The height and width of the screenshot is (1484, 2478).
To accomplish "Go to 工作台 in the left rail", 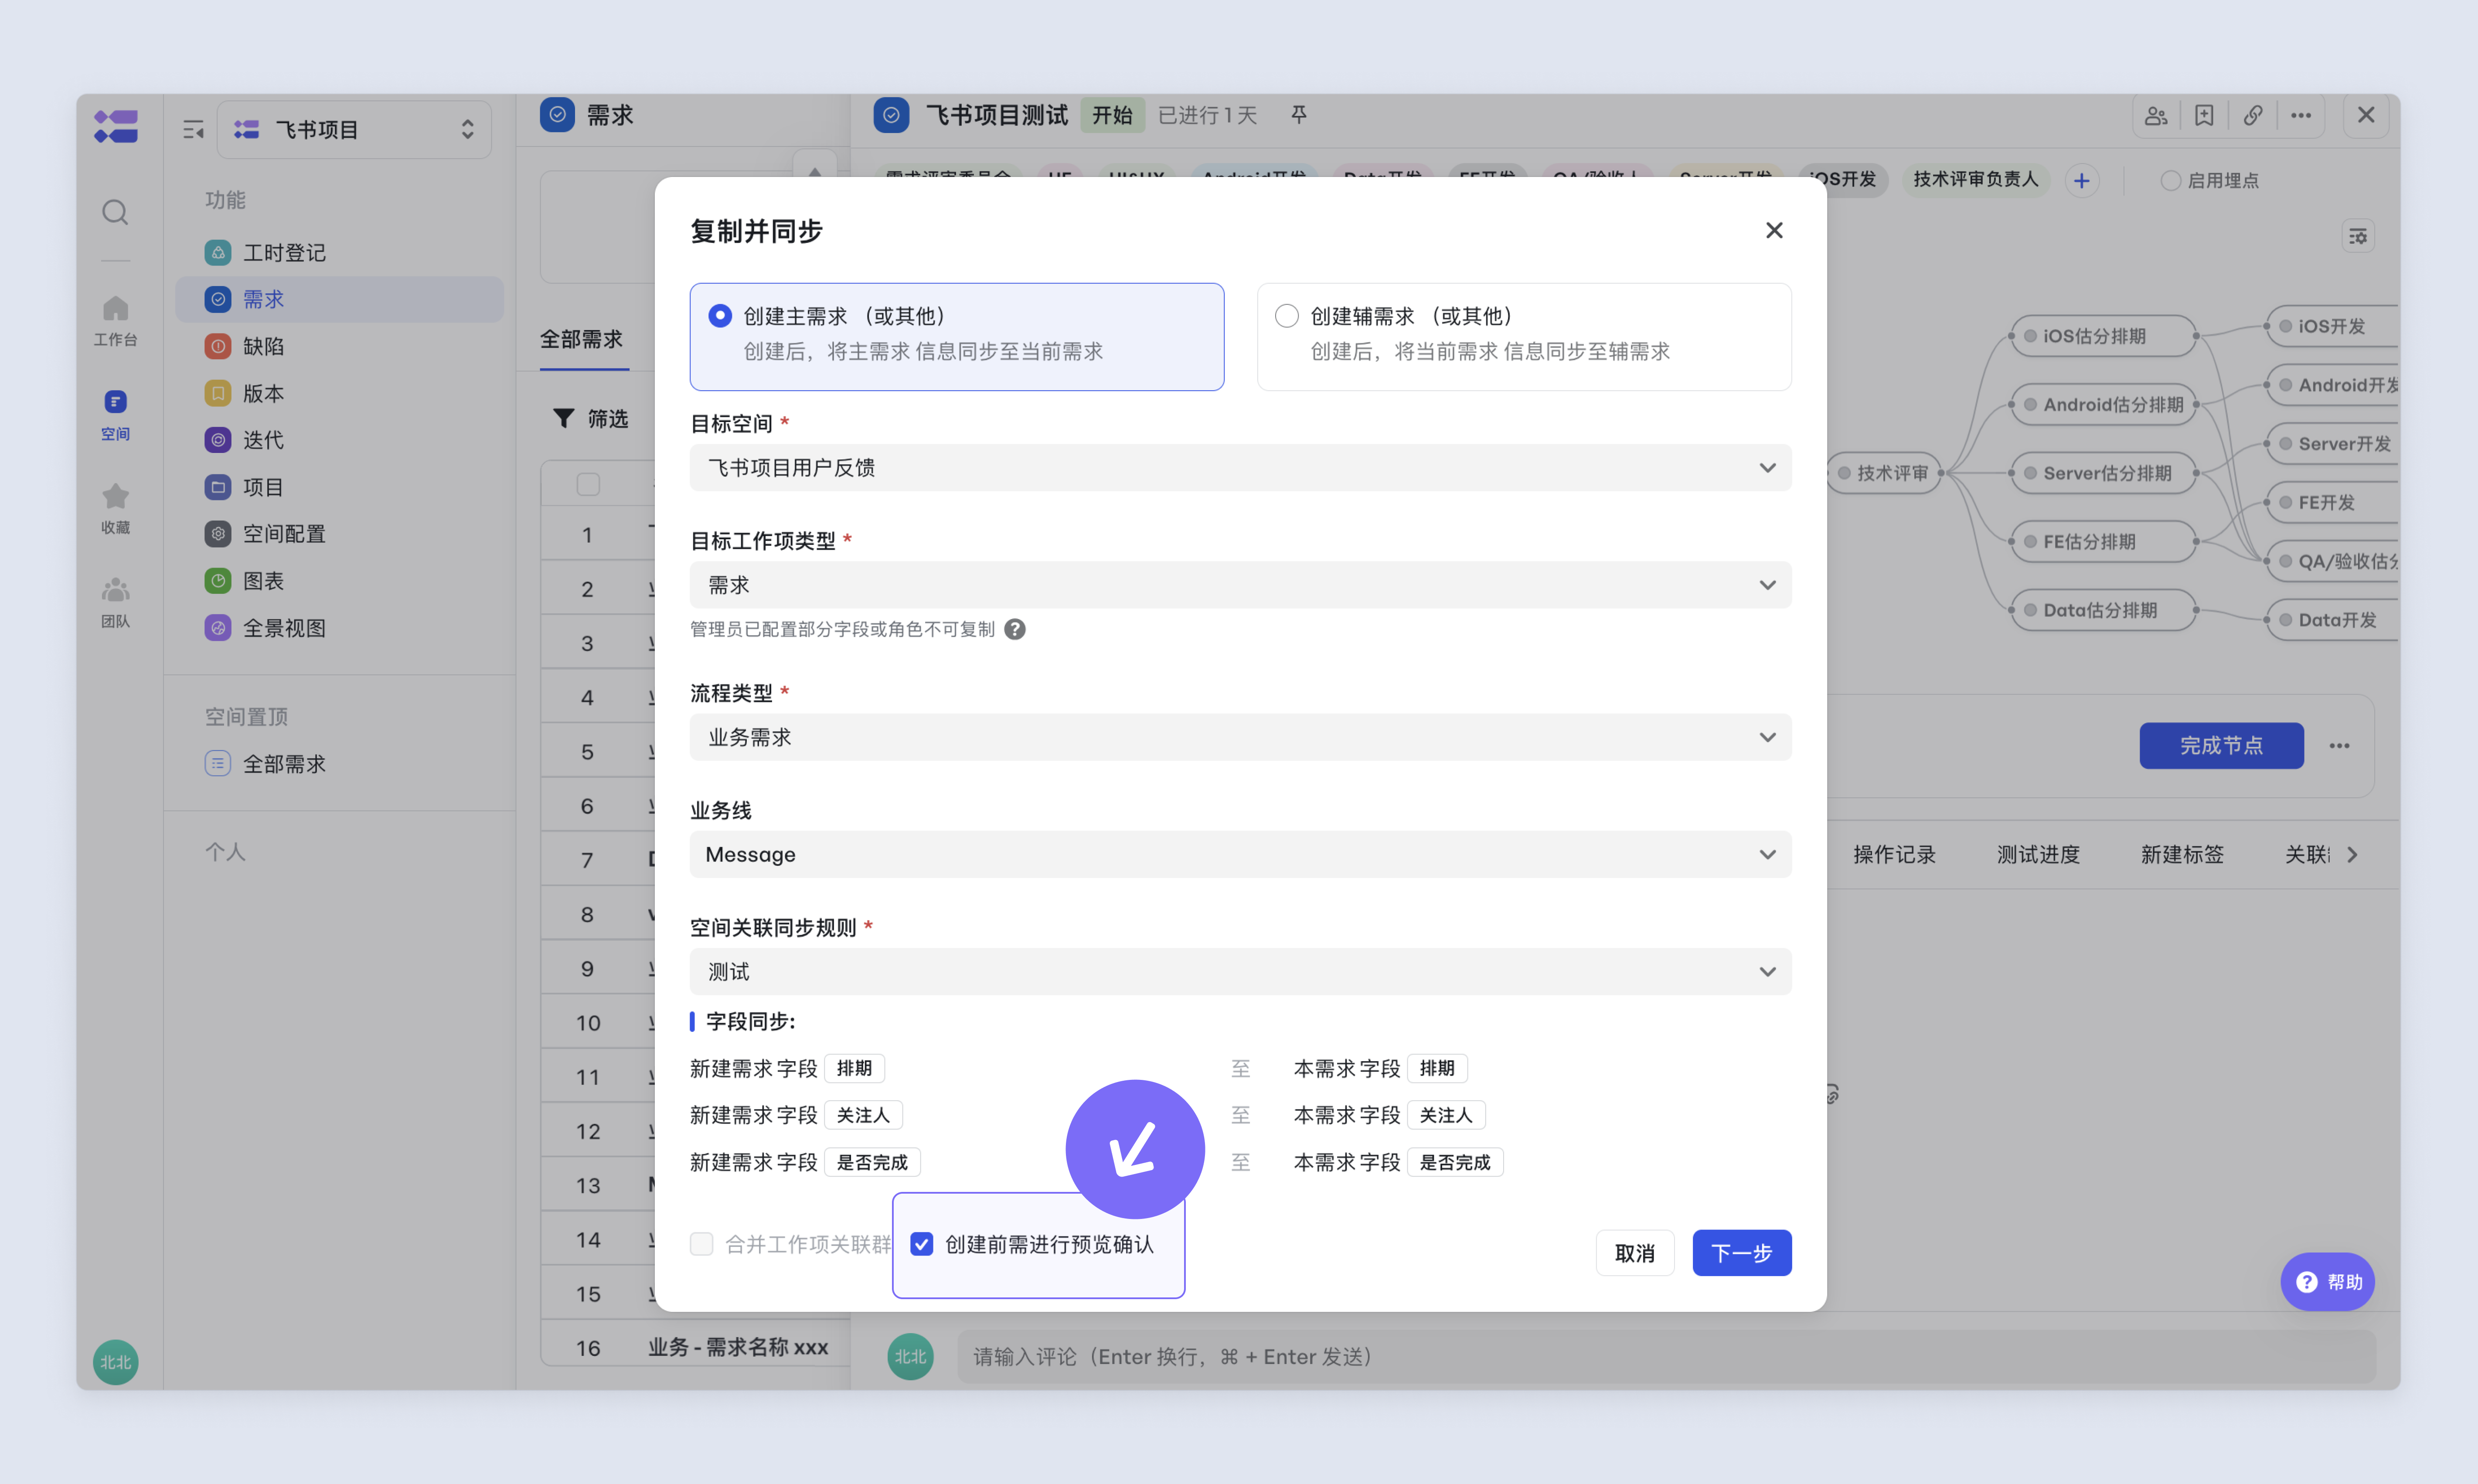I will coord(115,321).
